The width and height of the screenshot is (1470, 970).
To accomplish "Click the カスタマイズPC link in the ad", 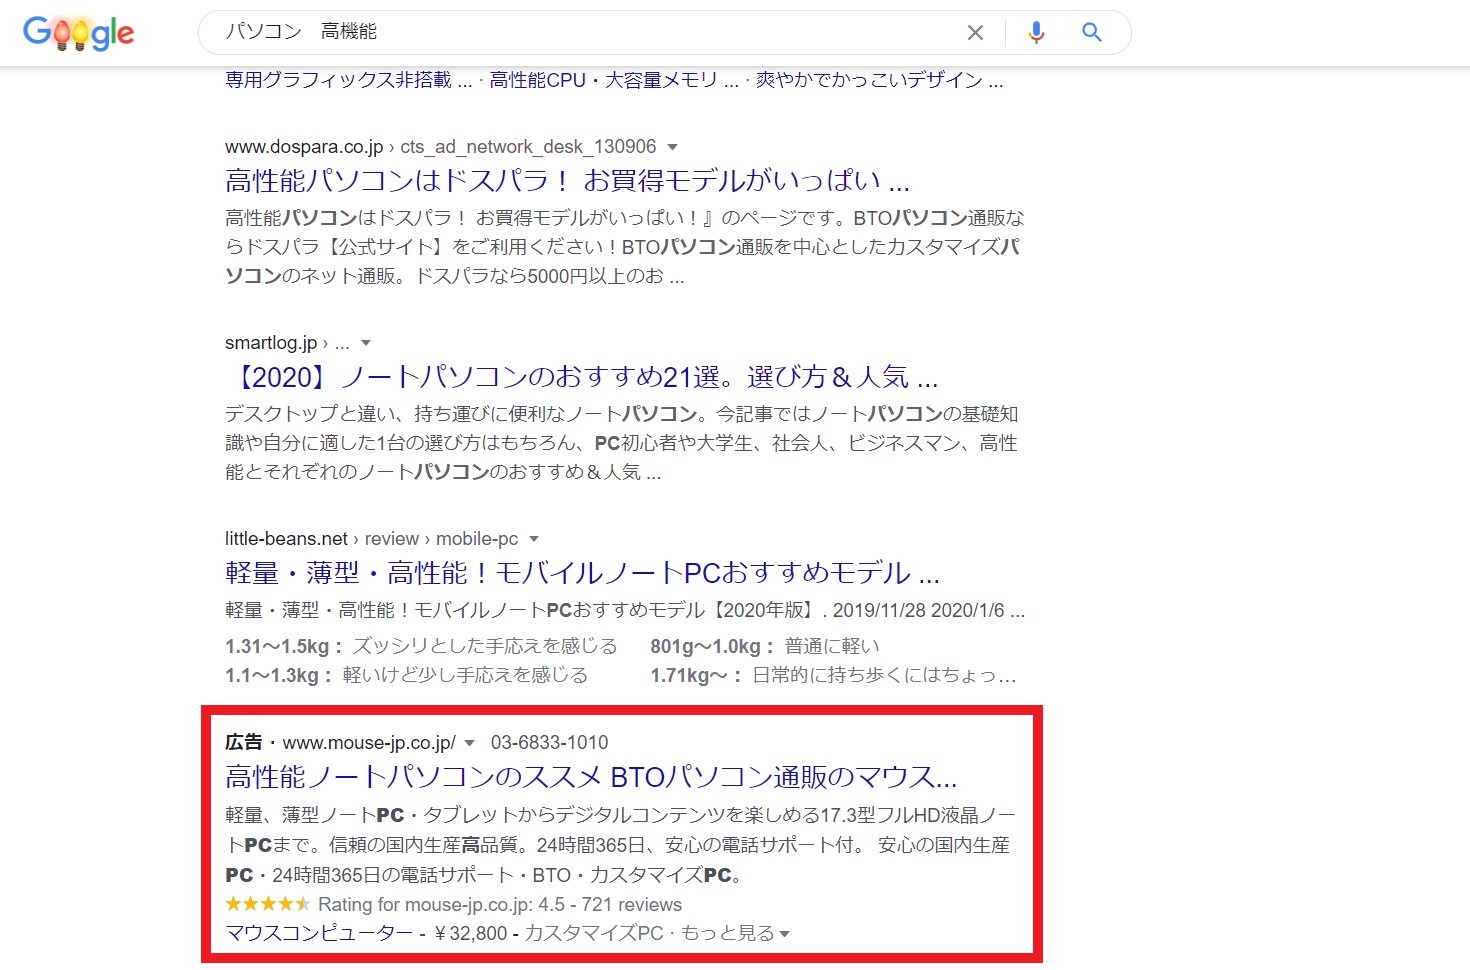I will pos(594,933).
